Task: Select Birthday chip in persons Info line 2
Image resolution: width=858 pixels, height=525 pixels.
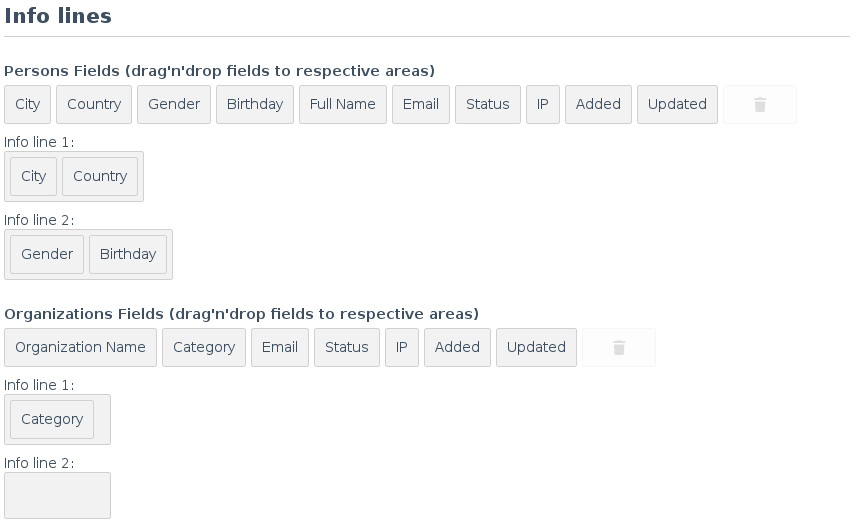Action: [128, 254]
